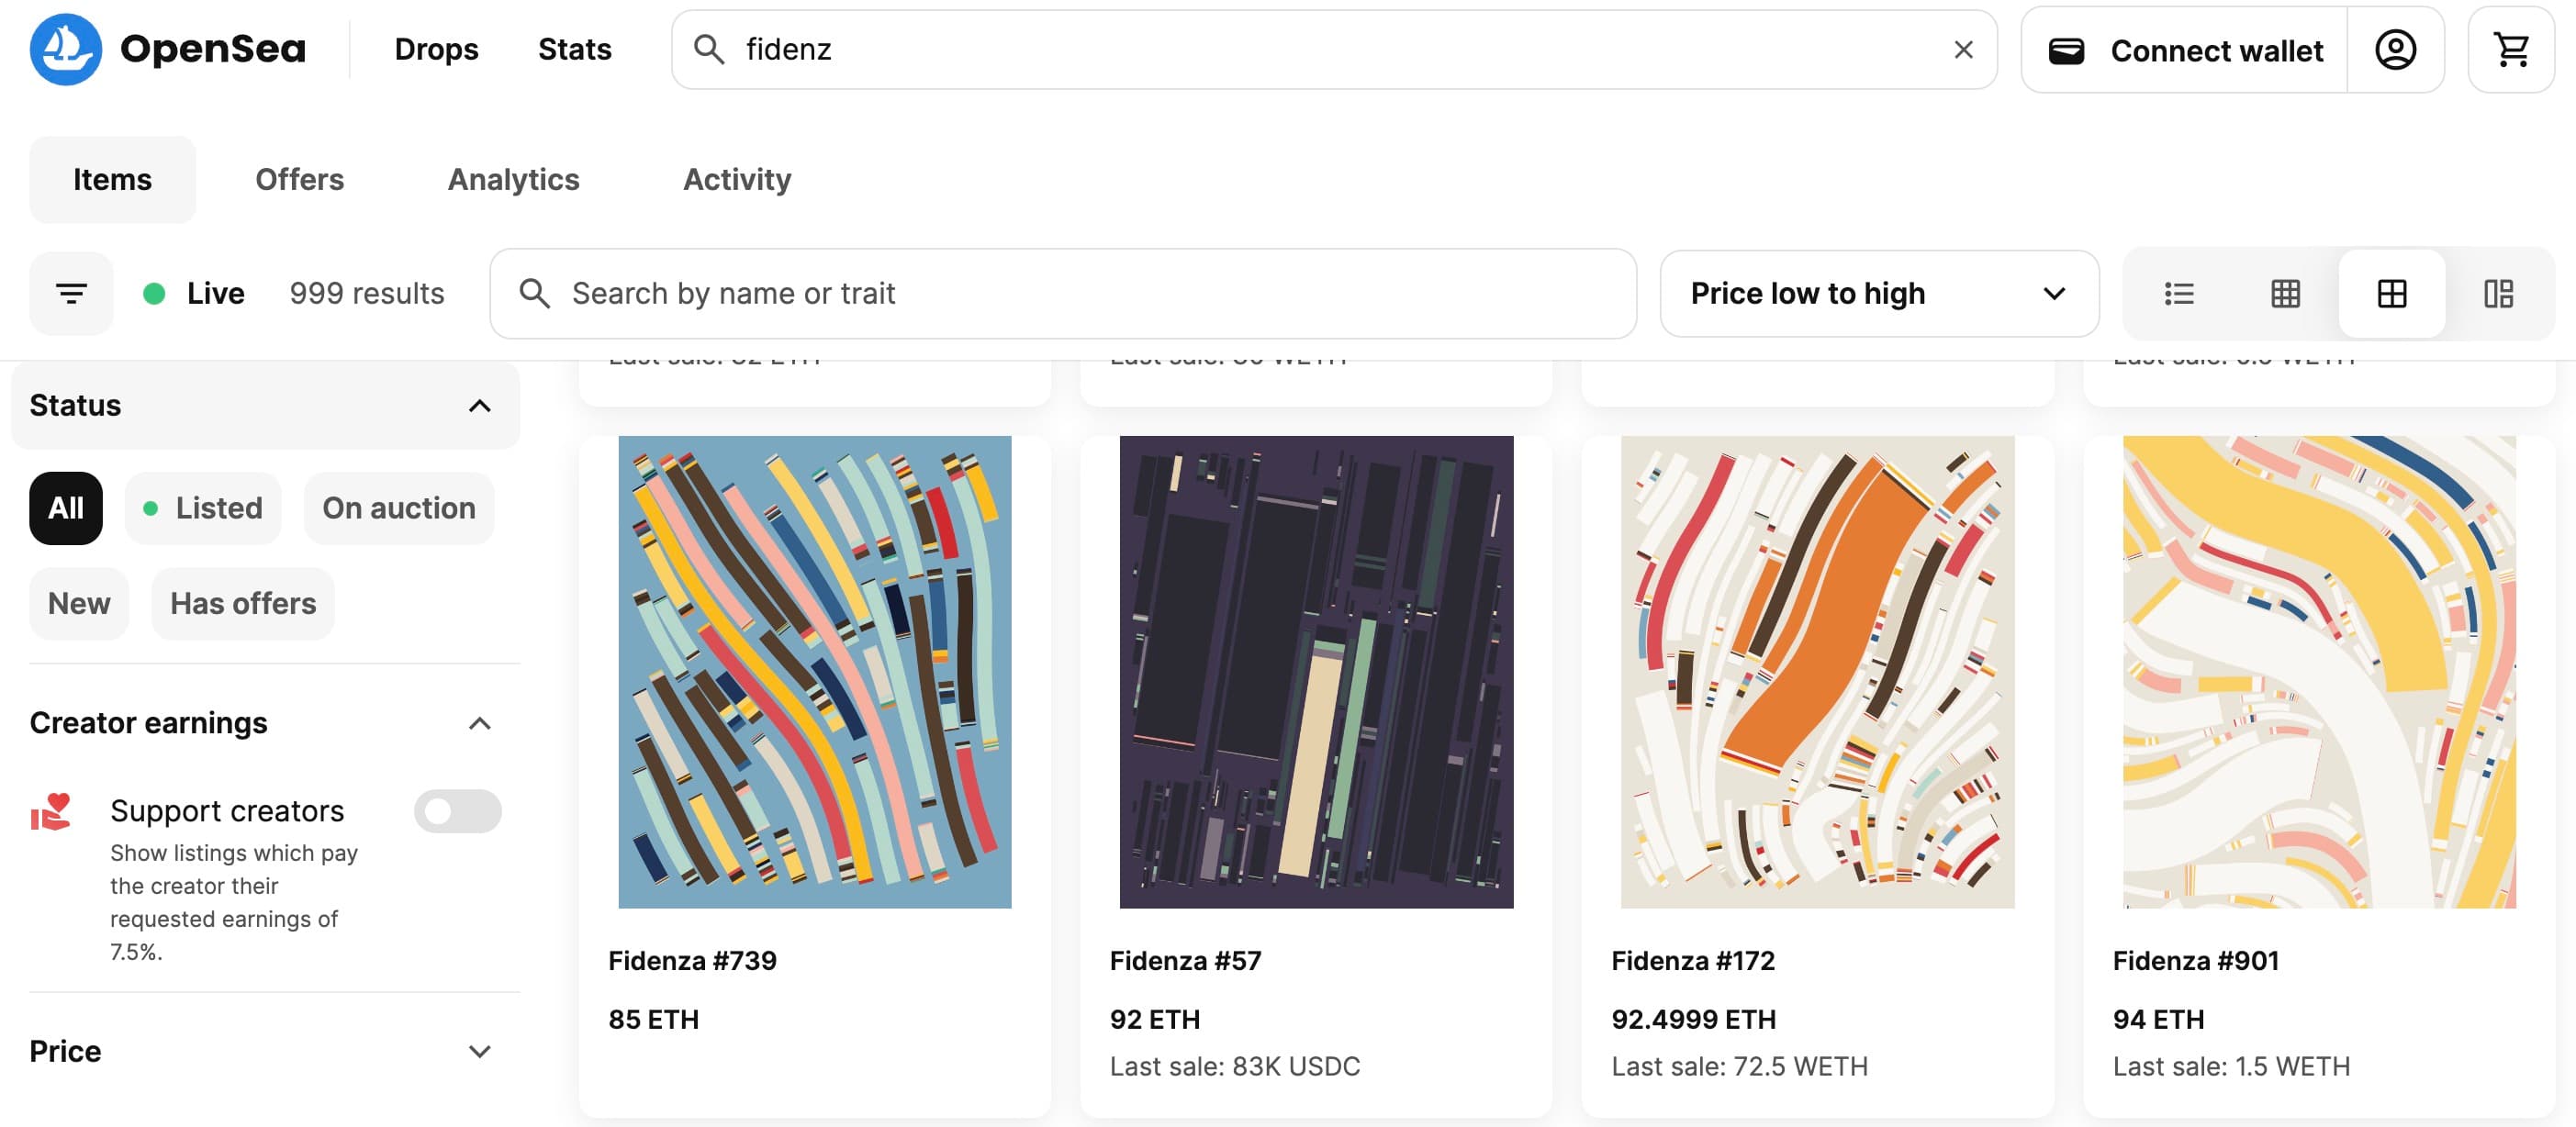Open the shopping cart

click(x=2510, y=50)
